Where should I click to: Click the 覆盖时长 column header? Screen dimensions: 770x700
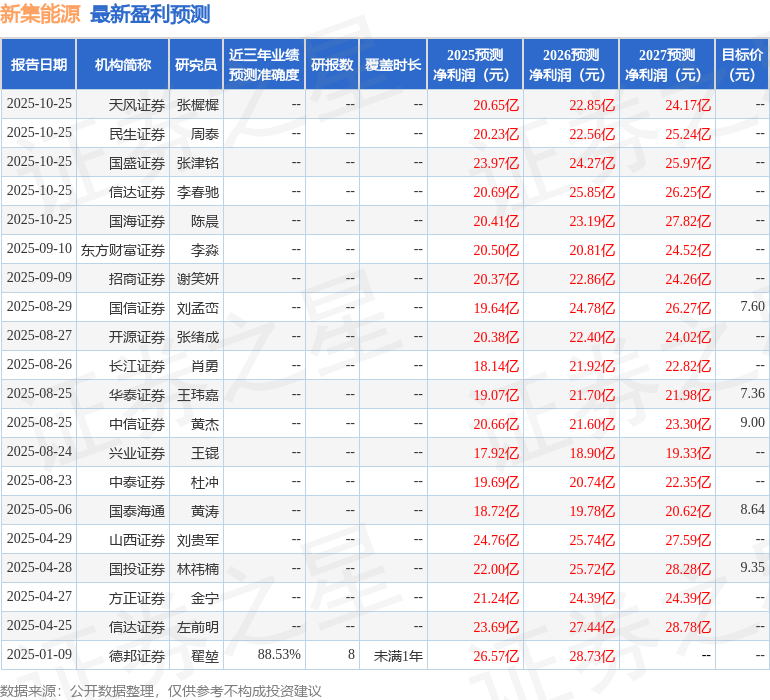click(x=393, y=65)
